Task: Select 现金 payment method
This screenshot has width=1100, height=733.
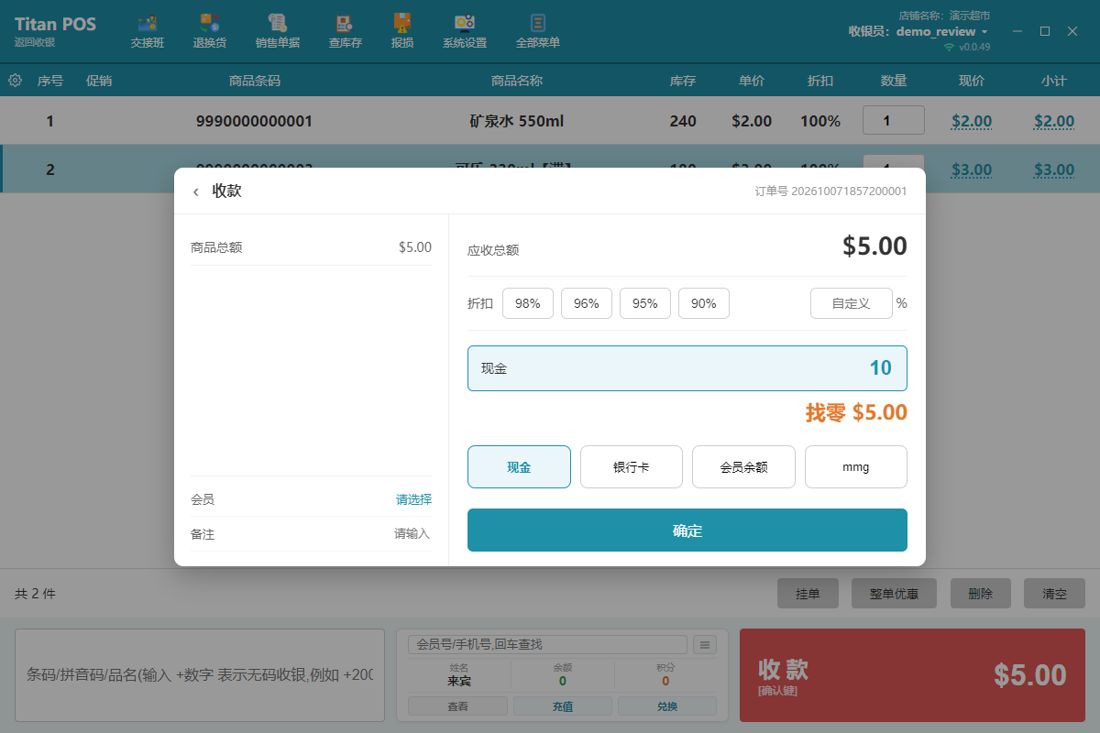Action: 519,466
